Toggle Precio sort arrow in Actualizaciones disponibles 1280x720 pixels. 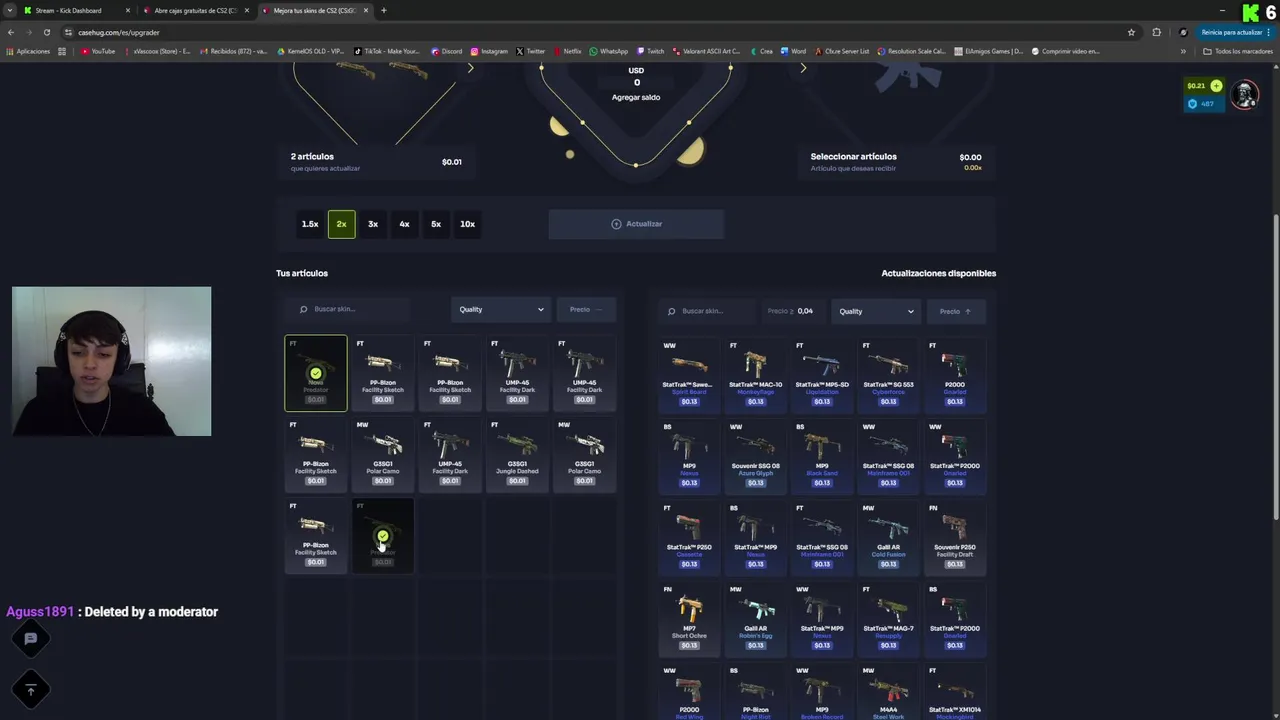(955, 311)
